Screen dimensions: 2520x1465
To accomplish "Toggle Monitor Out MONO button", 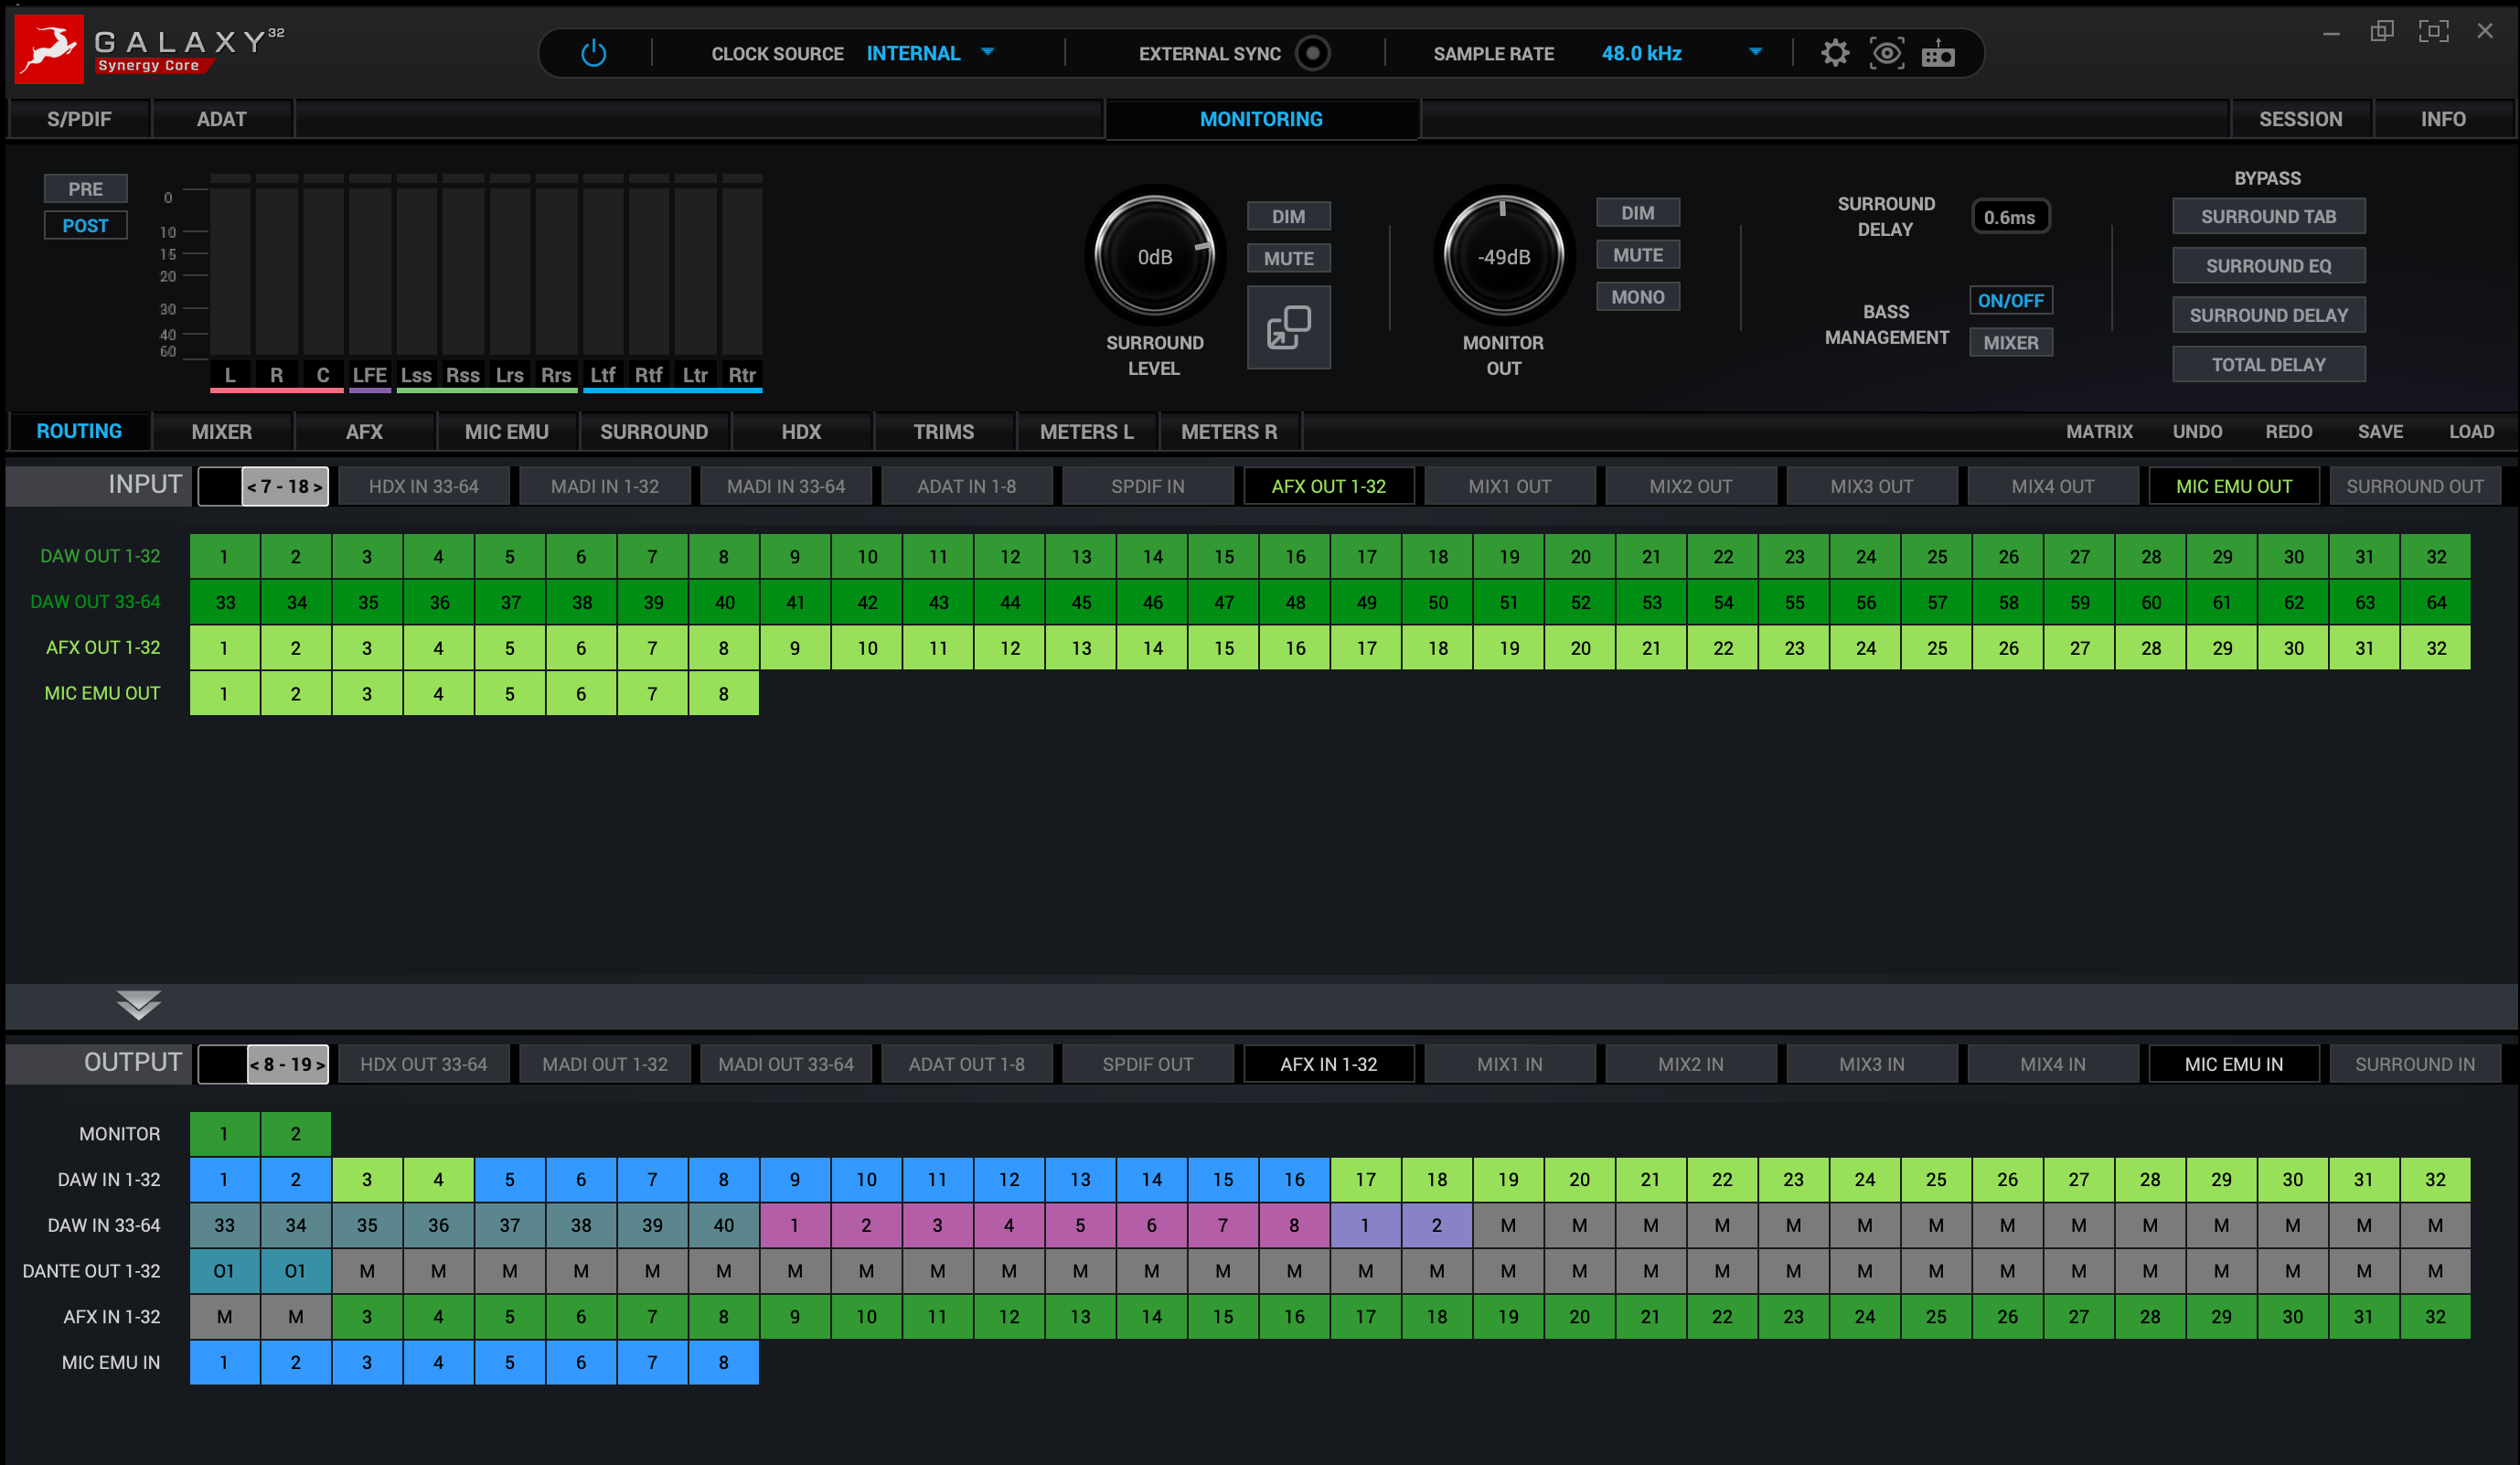I will tap(1637, 297).
